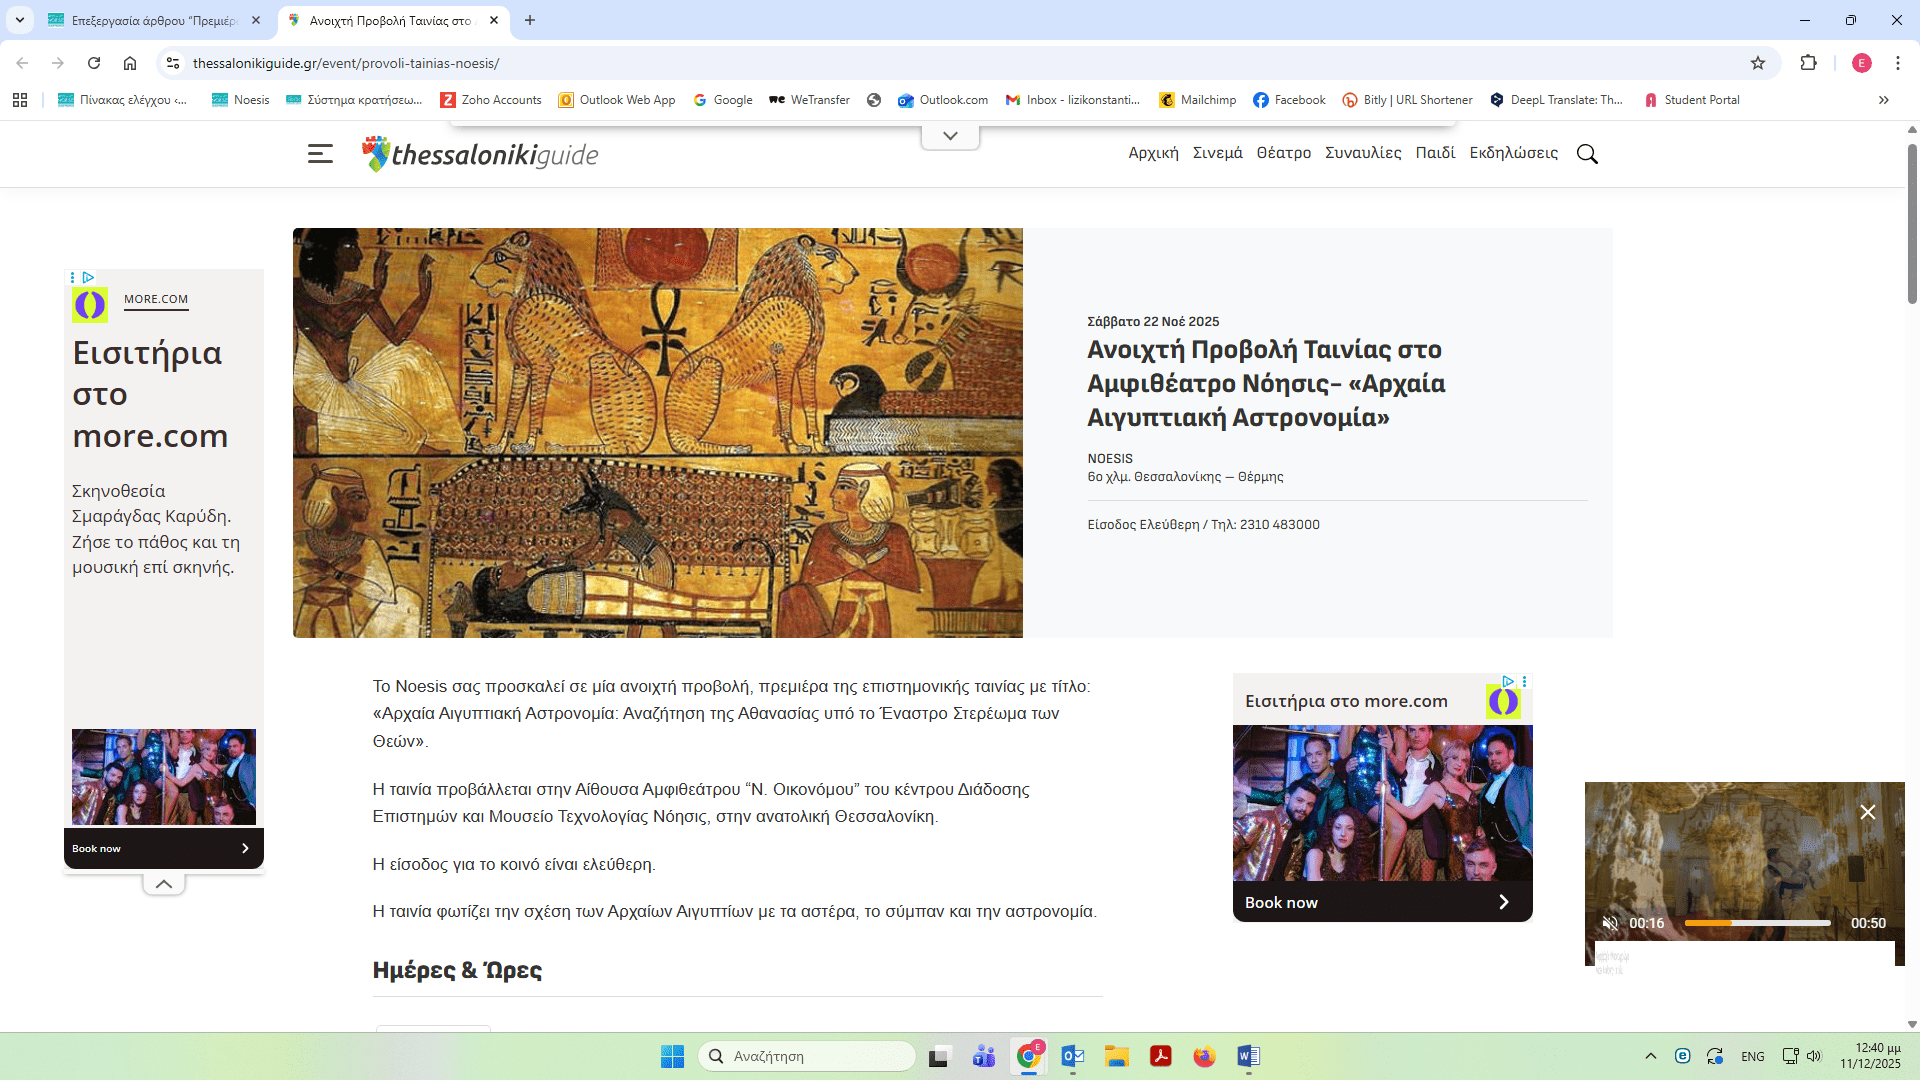The width and height of the screenshot is (1920, 1080).
Task: Collapse the left ad with the chevron
Action: click(164, 884)
